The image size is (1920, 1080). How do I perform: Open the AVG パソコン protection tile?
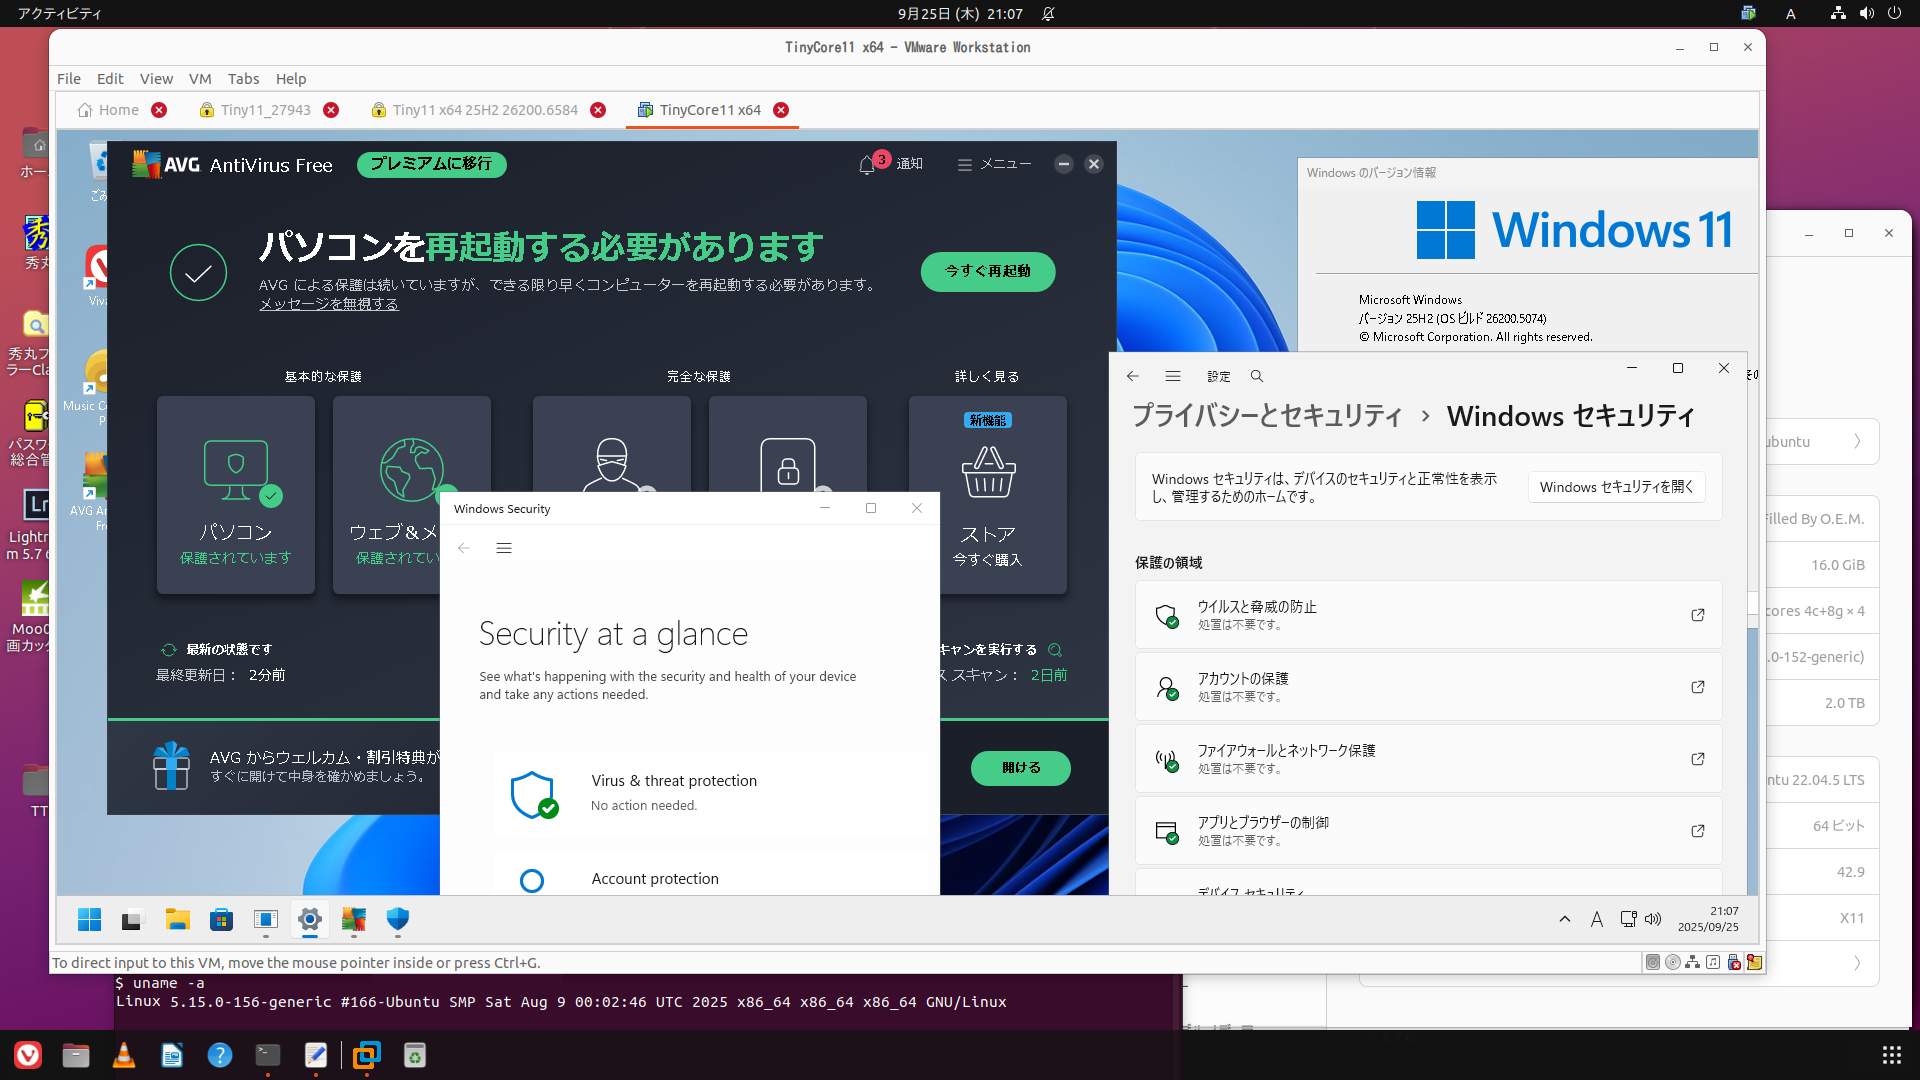pyautogui.click(x=236, y=495)
